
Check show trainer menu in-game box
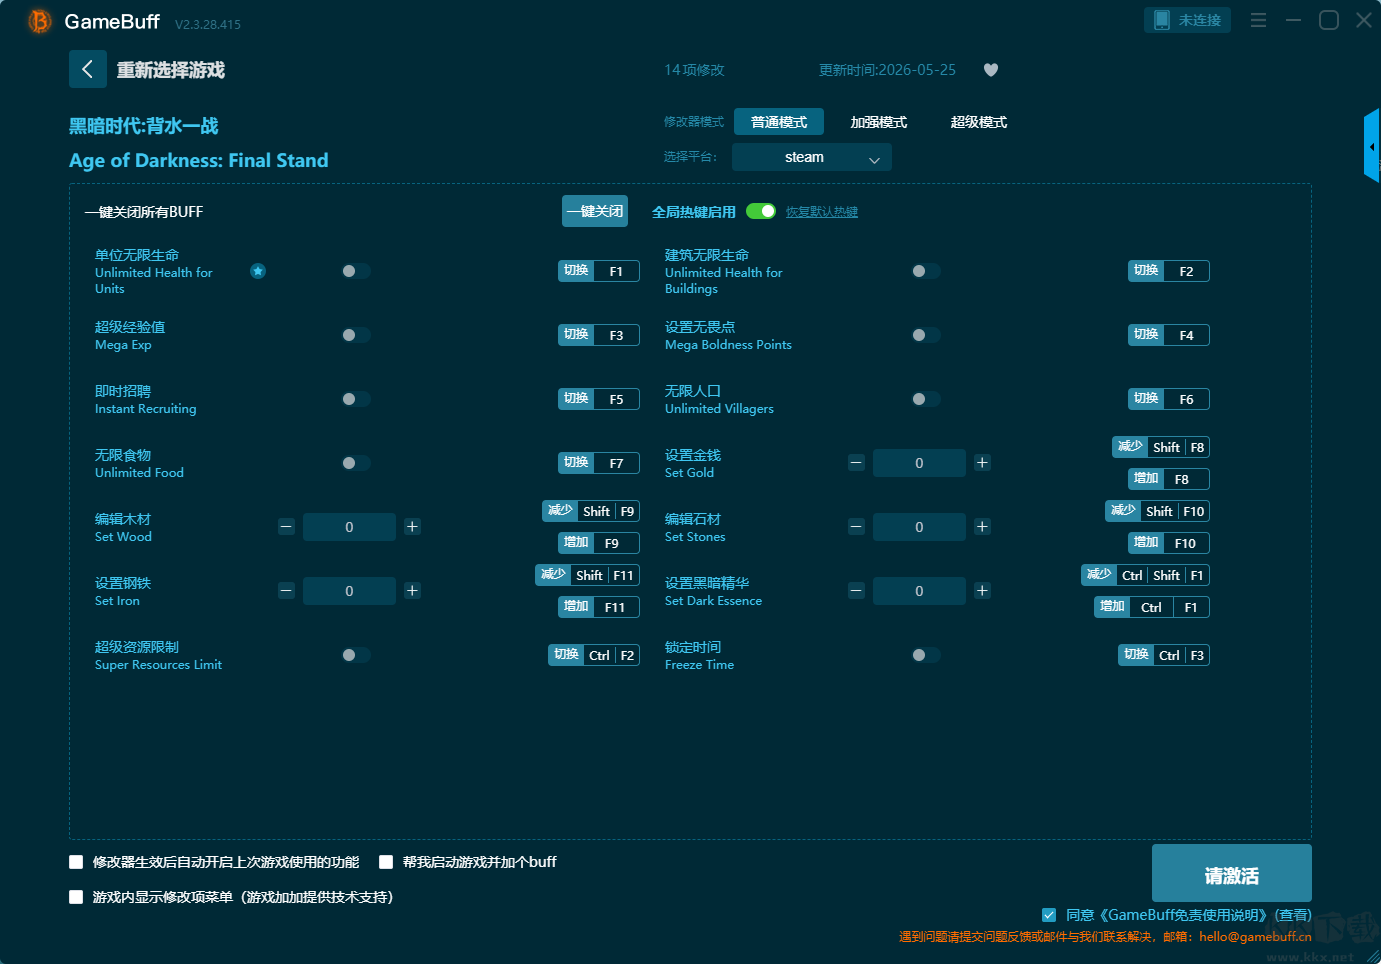coord(76,897)
